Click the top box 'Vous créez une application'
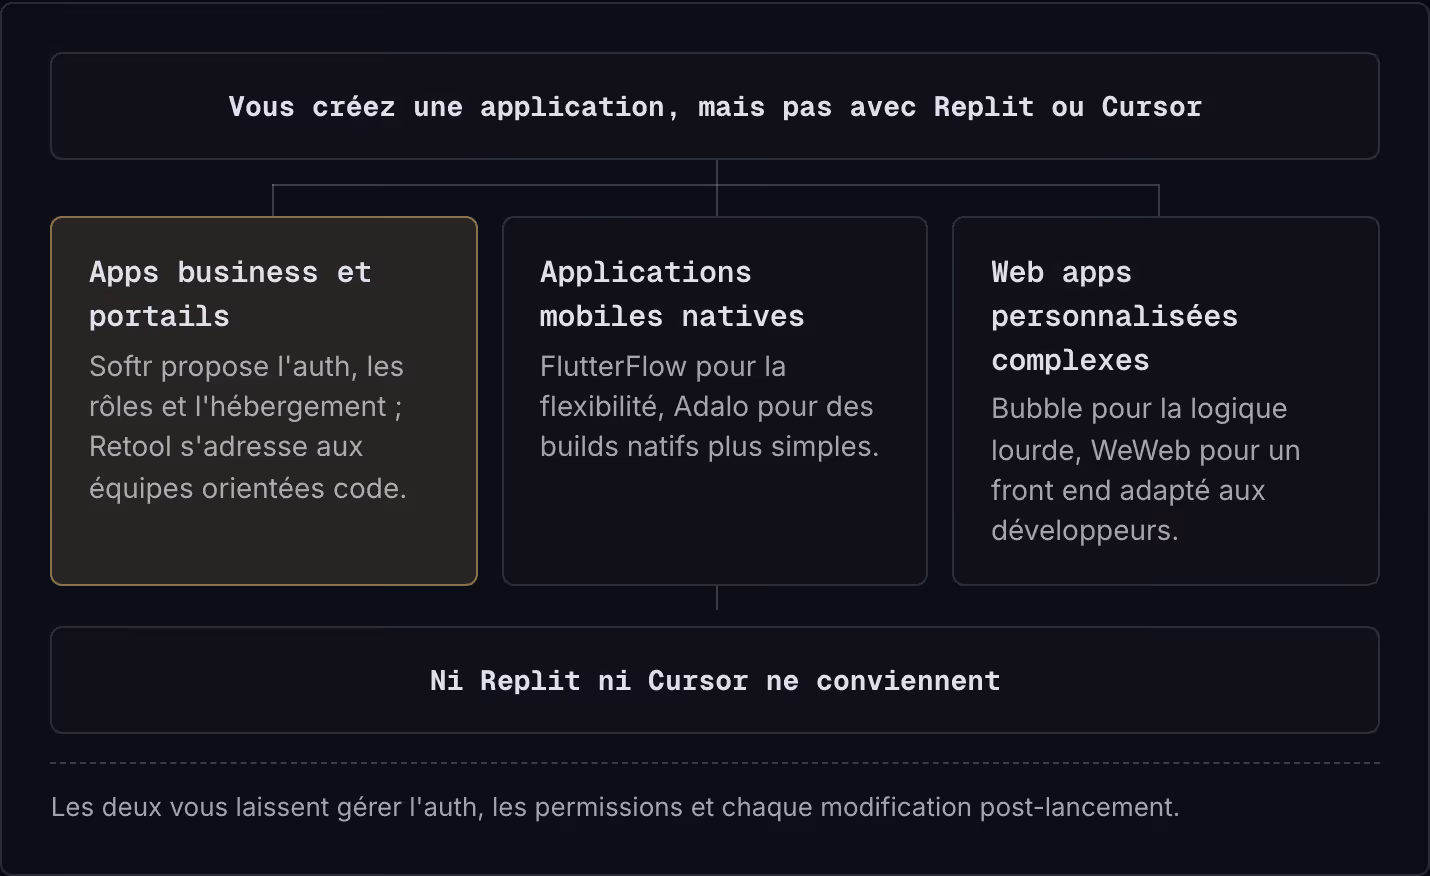The image size is (1430, 876). (715, 106)
